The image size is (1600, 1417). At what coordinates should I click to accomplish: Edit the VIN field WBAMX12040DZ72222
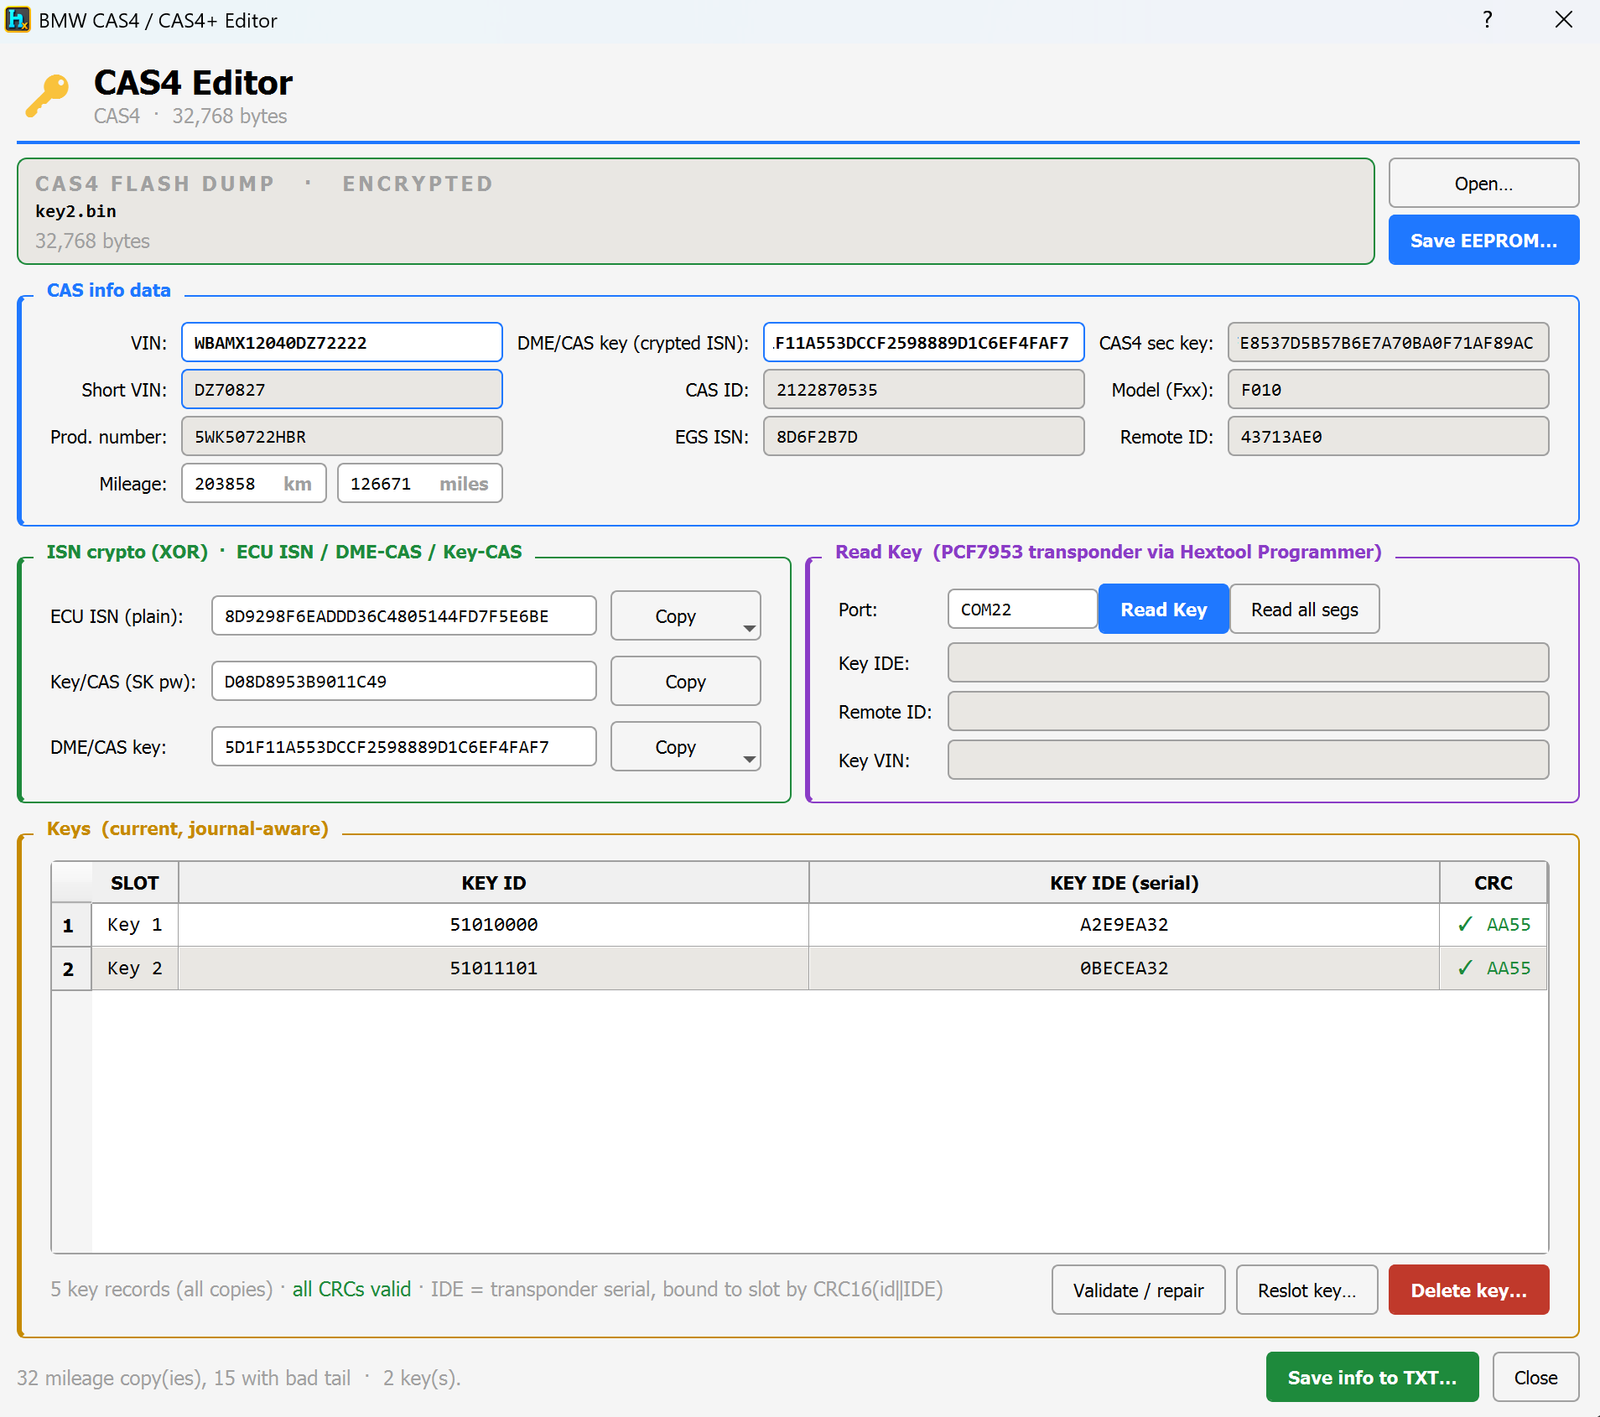(x=342, y=342)
